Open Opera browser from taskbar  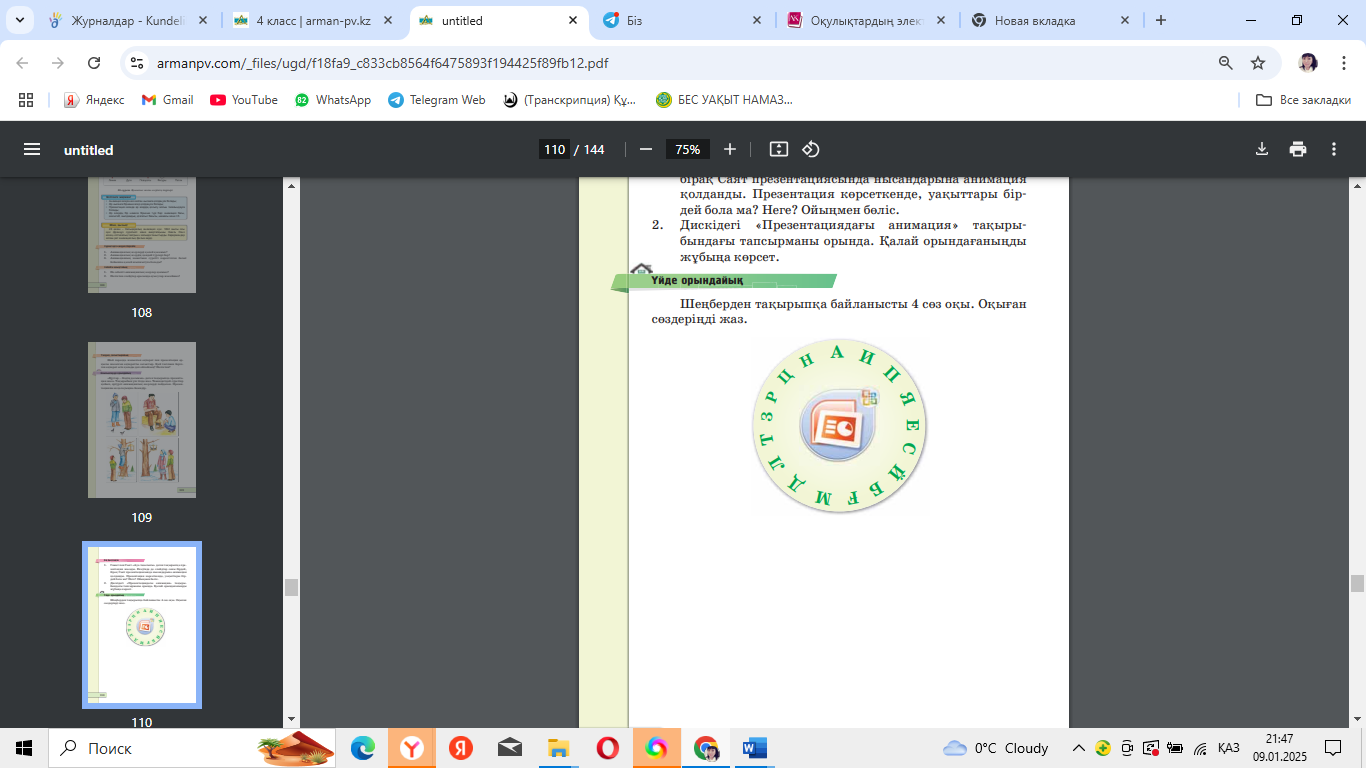tap(607, 748)
